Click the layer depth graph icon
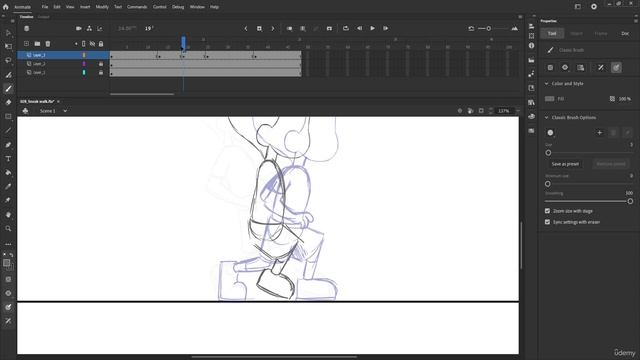This screenshot has height=360, width=640. click(x=100, y=29)
